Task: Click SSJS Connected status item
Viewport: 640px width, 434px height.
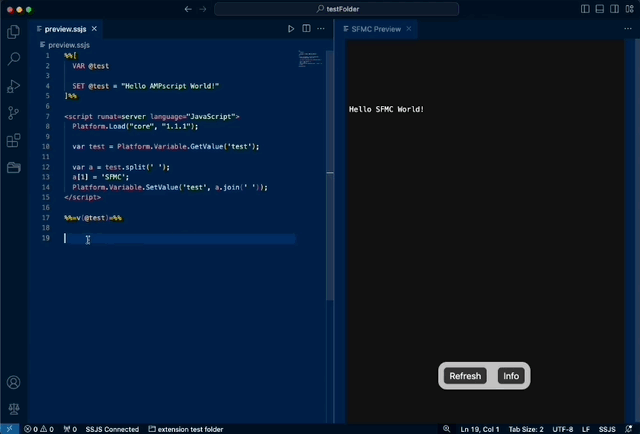Action: coord(112,429)
